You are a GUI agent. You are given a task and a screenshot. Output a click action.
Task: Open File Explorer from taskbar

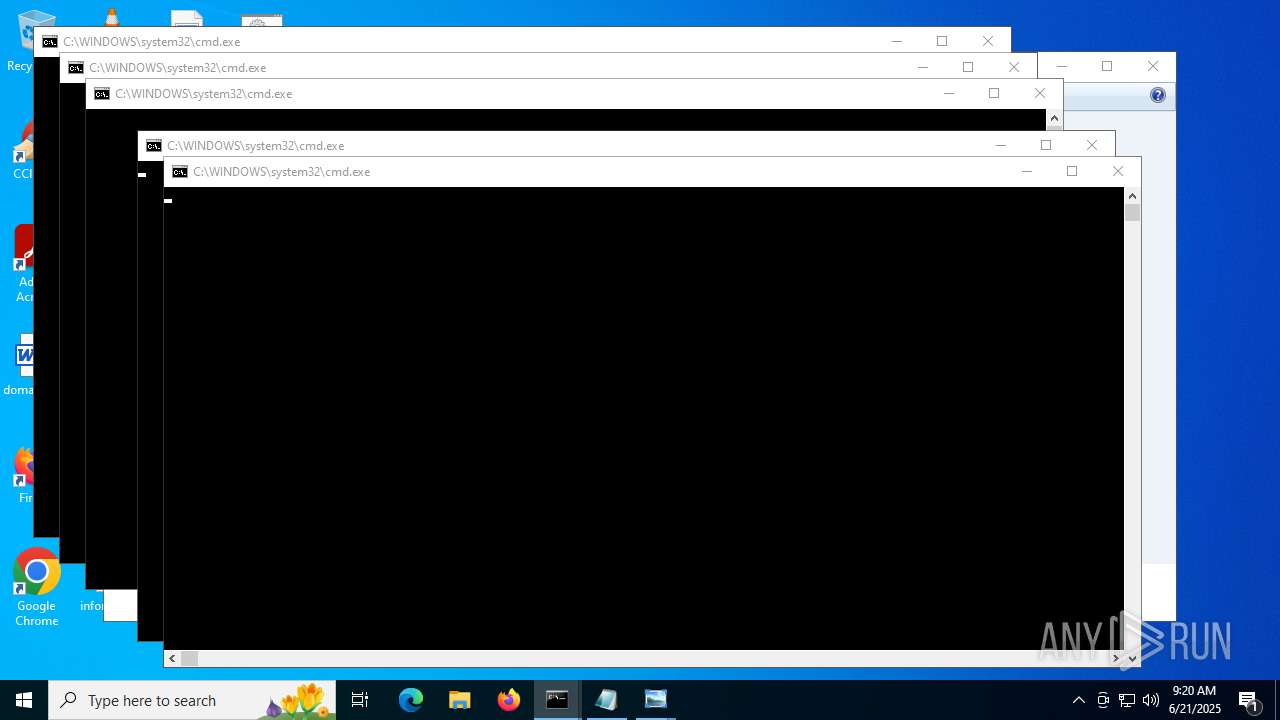pos(460,700)
